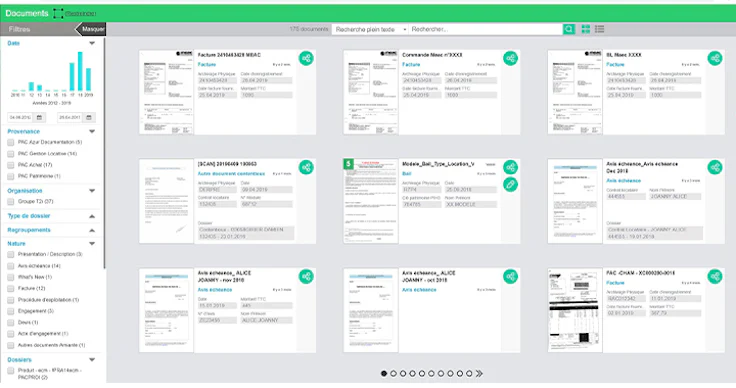Click the 175 documents count label

pyautogui.click(x=309, y=29)
